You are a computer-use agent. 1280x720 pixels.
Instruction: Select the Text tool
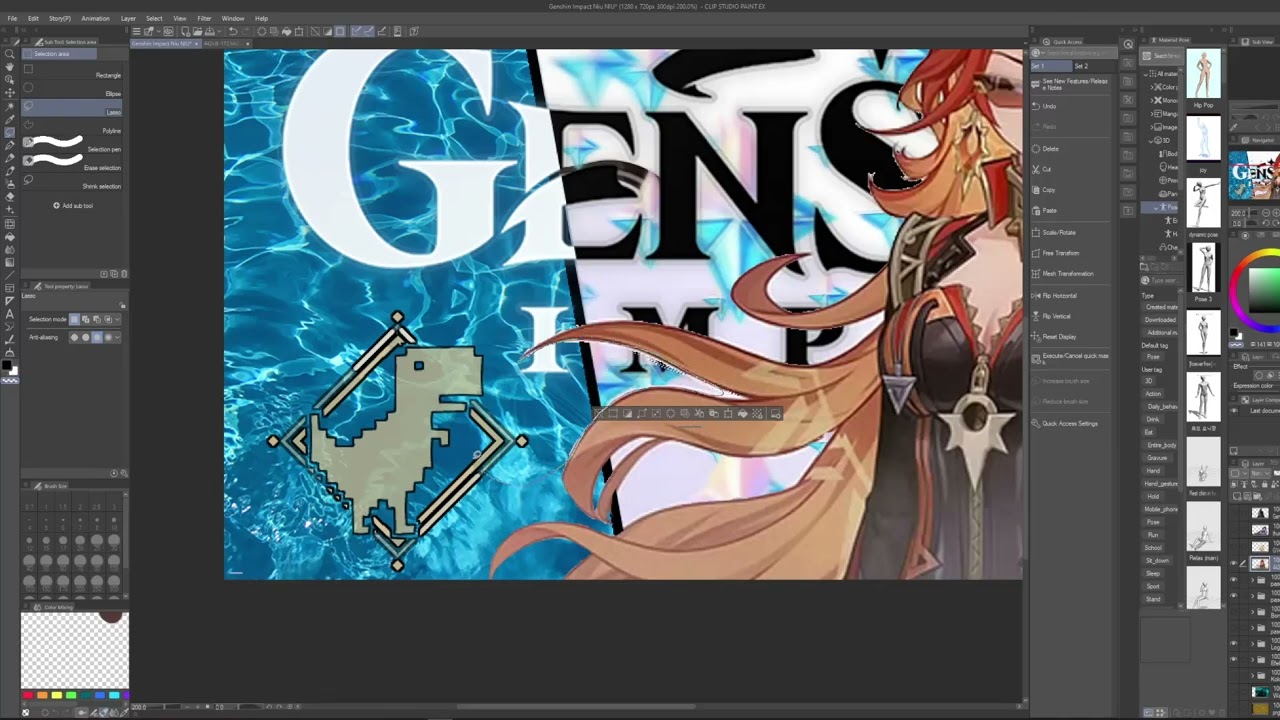tap(9, 313)
